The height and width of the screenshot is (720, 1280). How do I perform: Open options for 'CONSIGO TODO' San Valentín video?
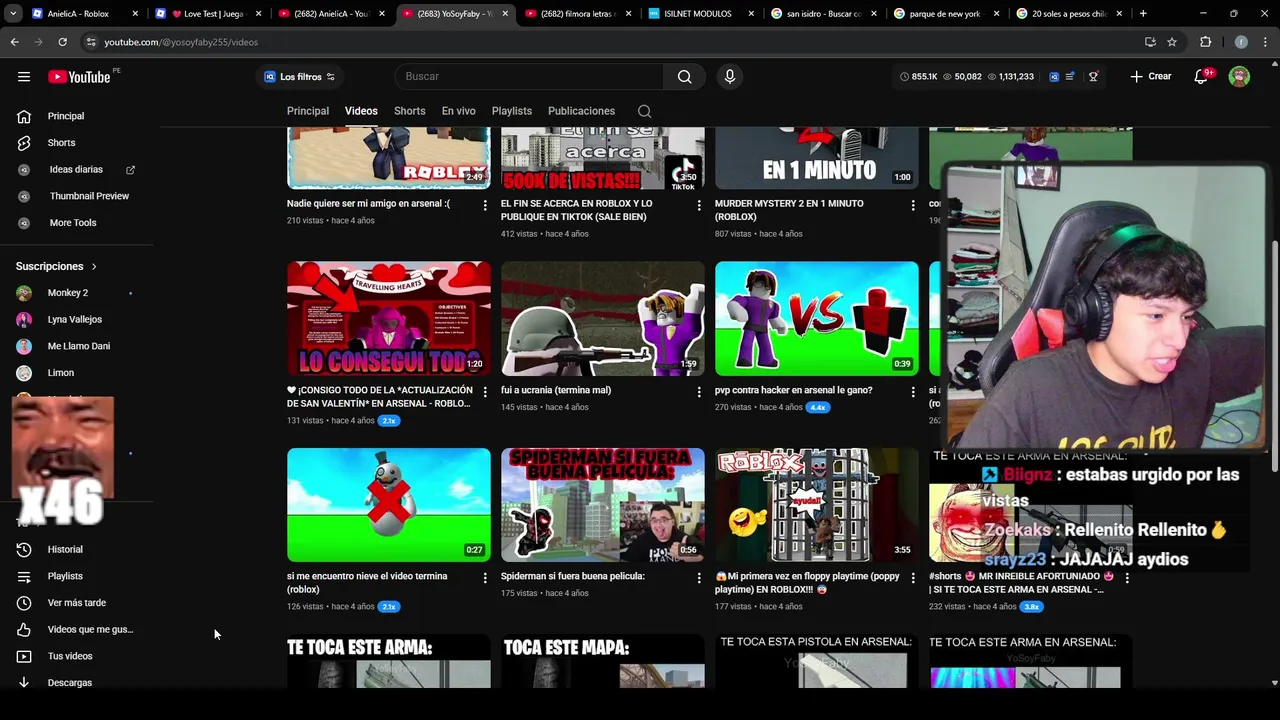click(x=485, y=391)
